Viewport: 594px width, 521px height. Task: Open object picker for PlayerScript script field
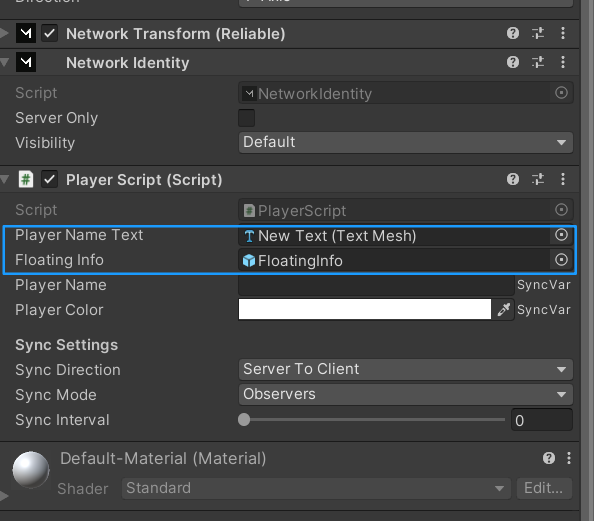coord(561,210)
